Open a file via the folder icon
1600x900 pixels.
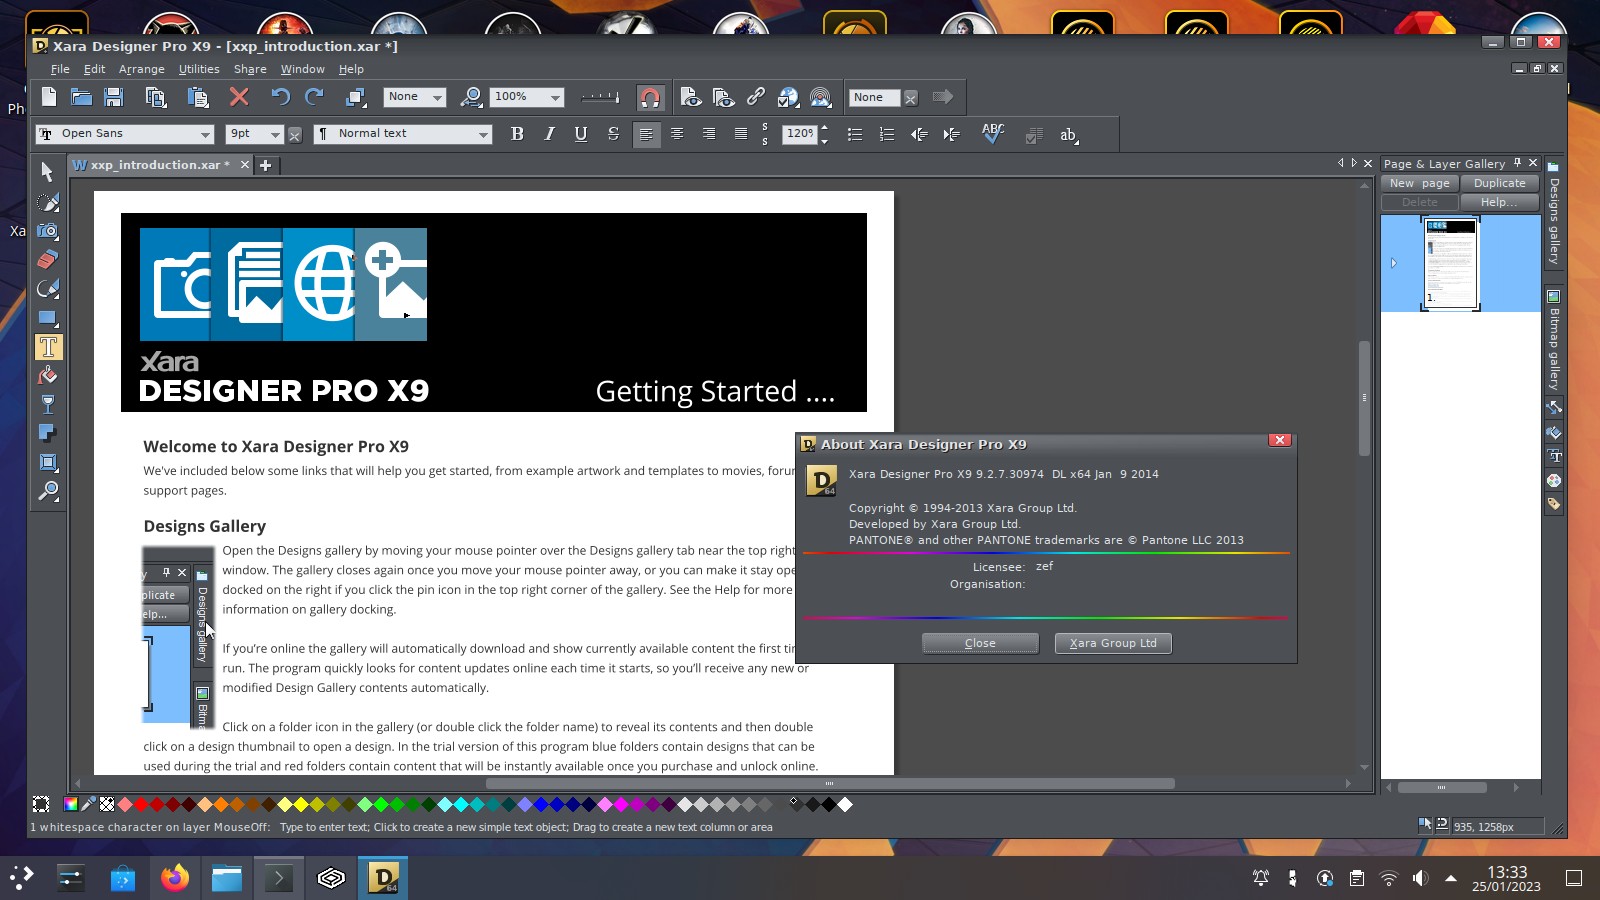pyautogui.click(x=81, y=97)
